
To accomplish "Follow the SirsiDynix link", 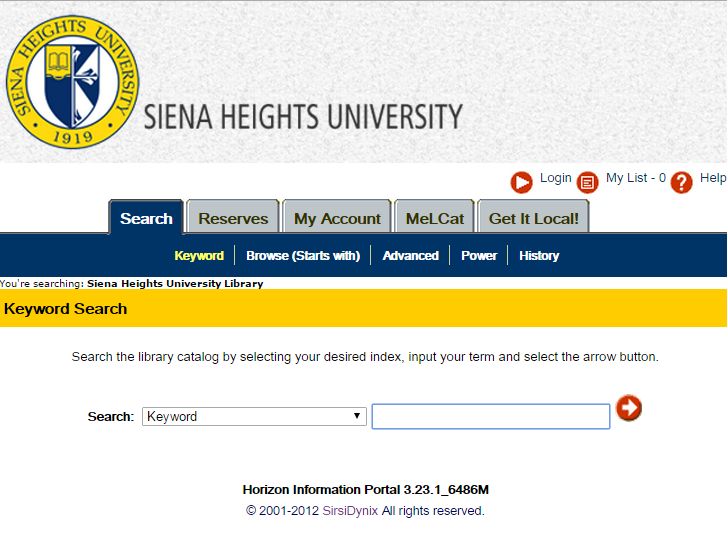I will (x=350, y=511).
